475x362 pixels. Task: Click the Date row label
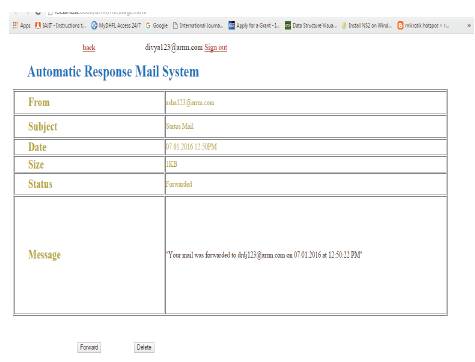pyautogui.click(x=37, y=147)
